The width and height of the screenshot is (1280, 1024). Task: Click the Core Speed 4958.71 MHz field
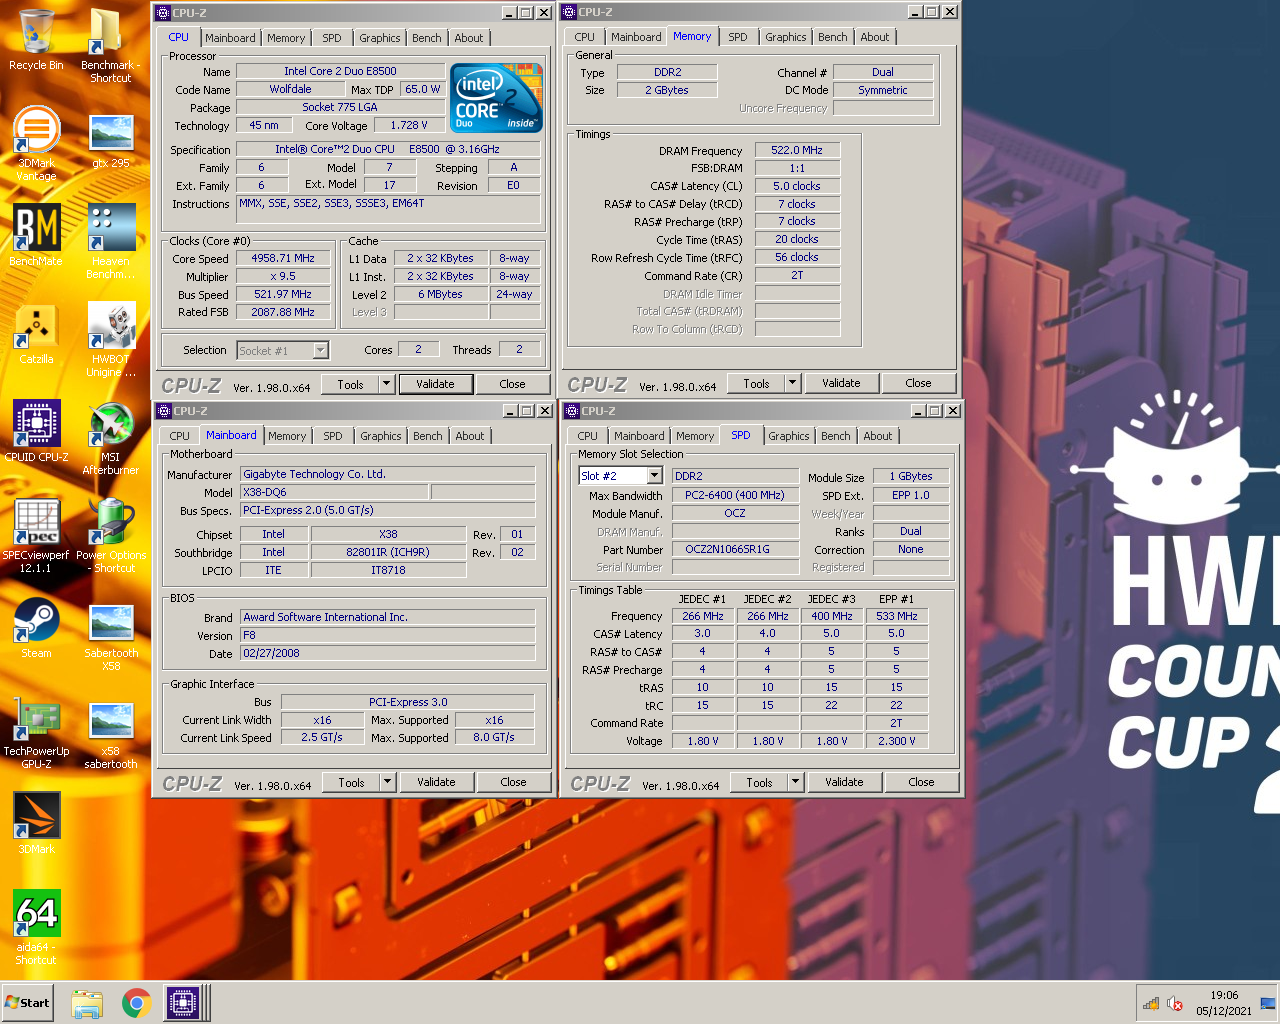pos(283,259)
